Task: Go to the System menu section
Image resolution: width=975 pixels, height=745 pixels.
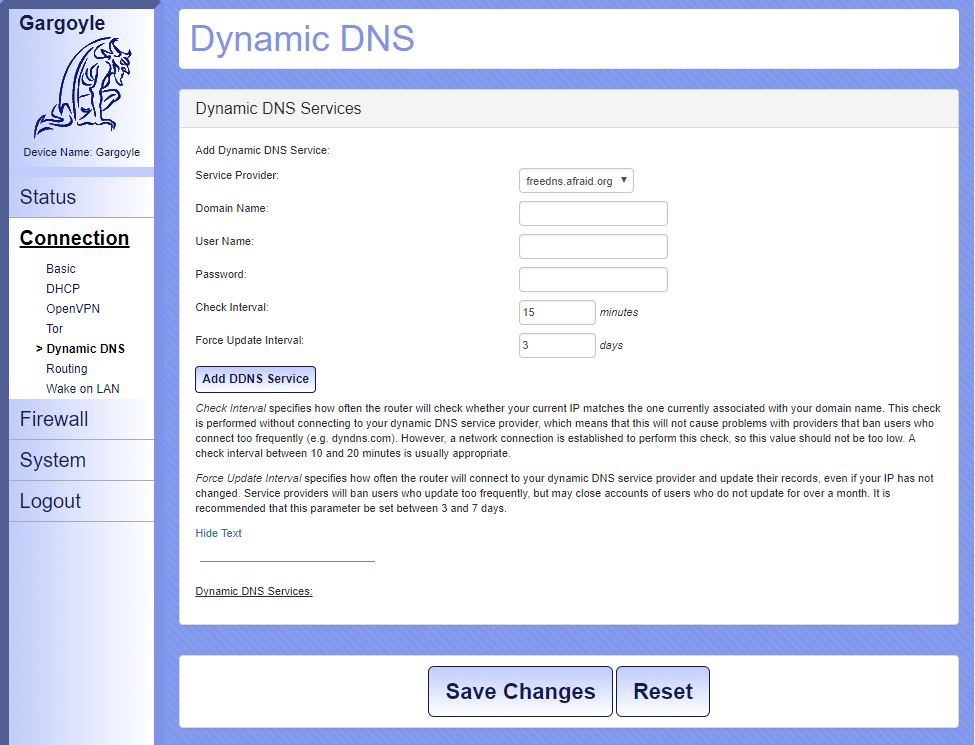Action: [52, 460]
